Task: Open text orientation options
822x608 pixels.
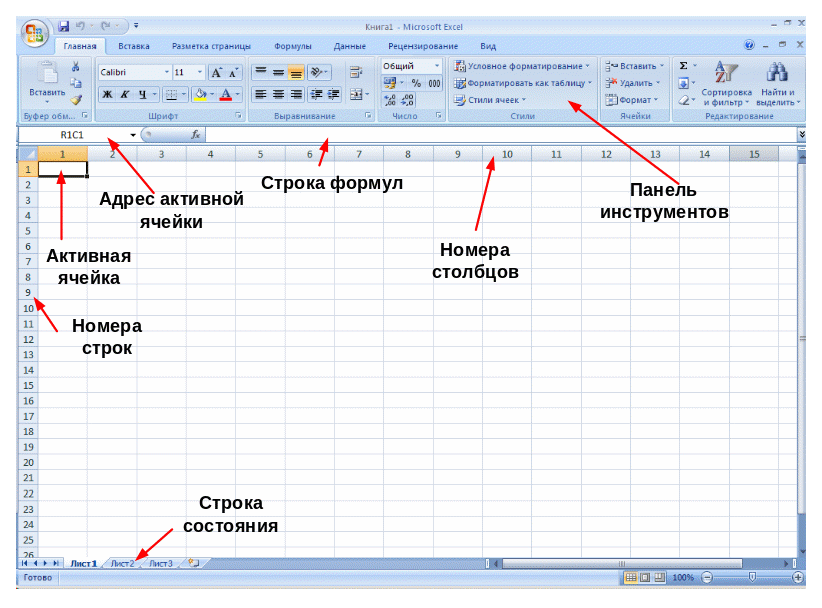Action: (x=318, y=72)
